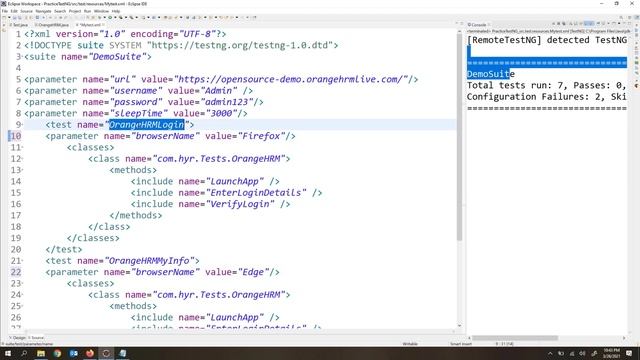Click the url parameter value at line 5
The image size is (640, 360).
290,79
